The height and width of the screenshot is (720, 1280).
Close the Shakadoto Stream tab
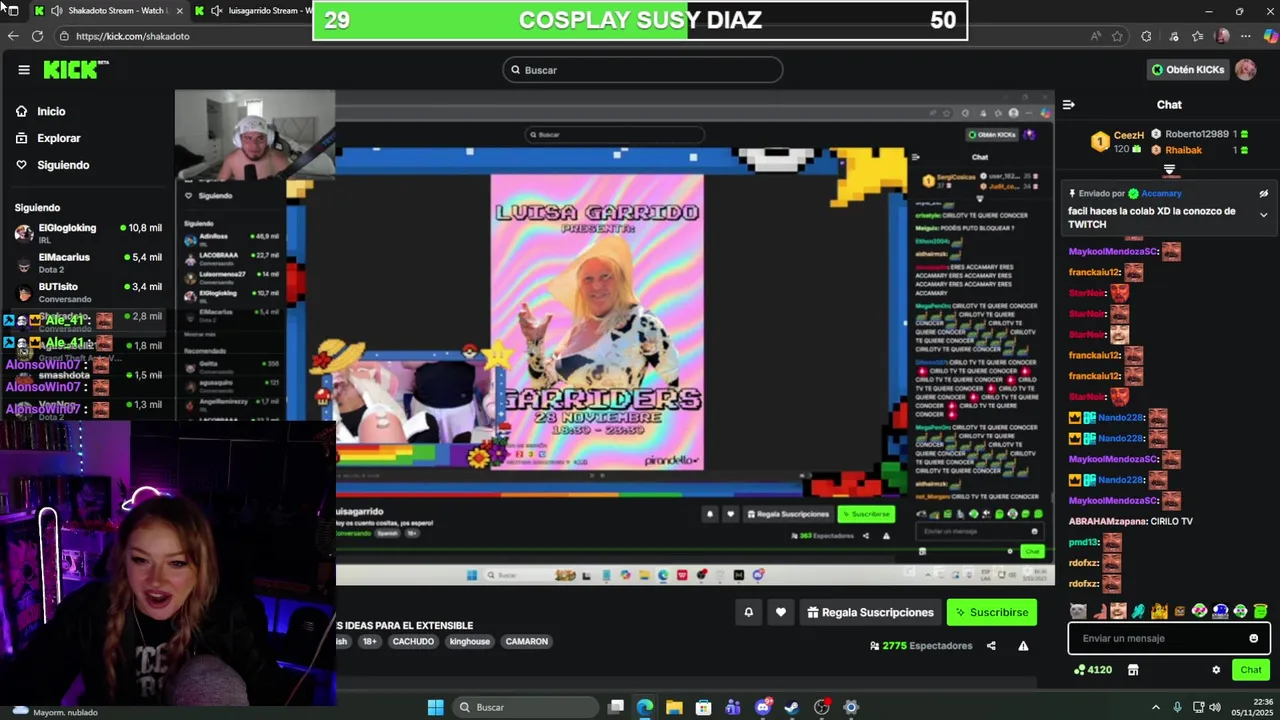coord(179,10)
